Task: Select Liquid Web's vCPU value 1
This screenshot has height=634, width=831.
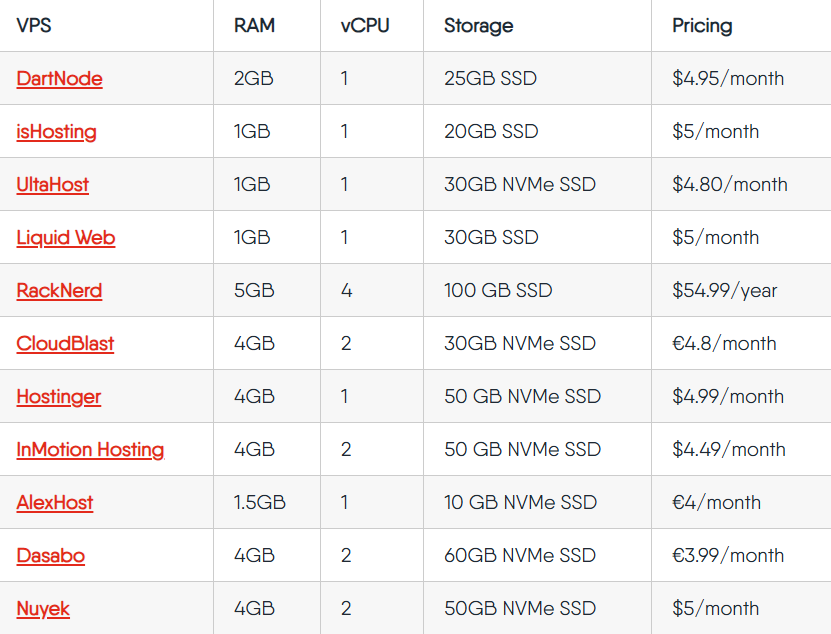Action: [x=344, y=237]
